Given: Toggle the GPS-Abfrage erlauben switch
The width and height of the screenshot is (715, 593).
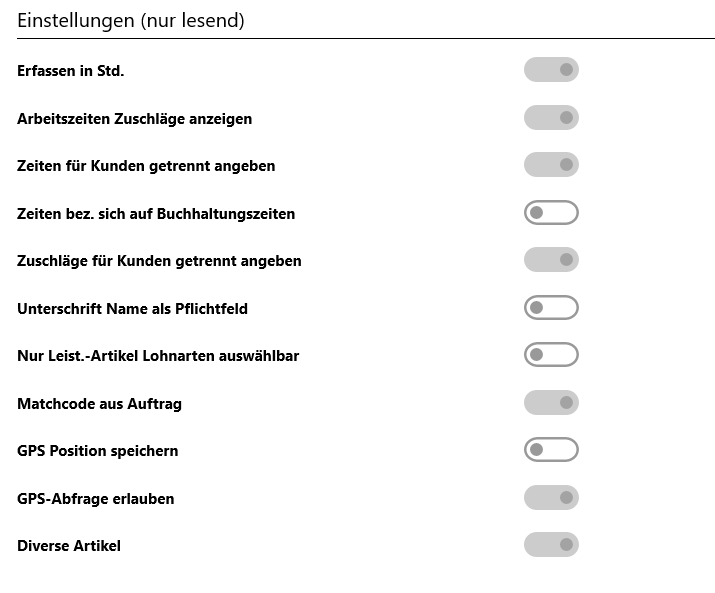Looking at the screenshot, I should (x=551, y=497).
